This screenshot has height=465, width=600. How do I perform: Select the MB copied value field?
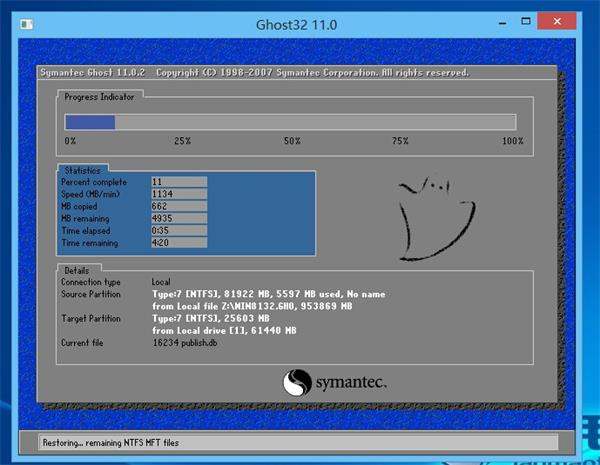click(x=178, y=206)
